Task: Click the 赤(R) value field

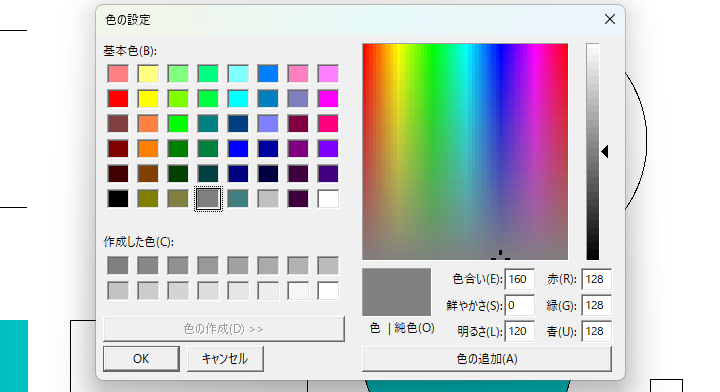Action: 596,279
